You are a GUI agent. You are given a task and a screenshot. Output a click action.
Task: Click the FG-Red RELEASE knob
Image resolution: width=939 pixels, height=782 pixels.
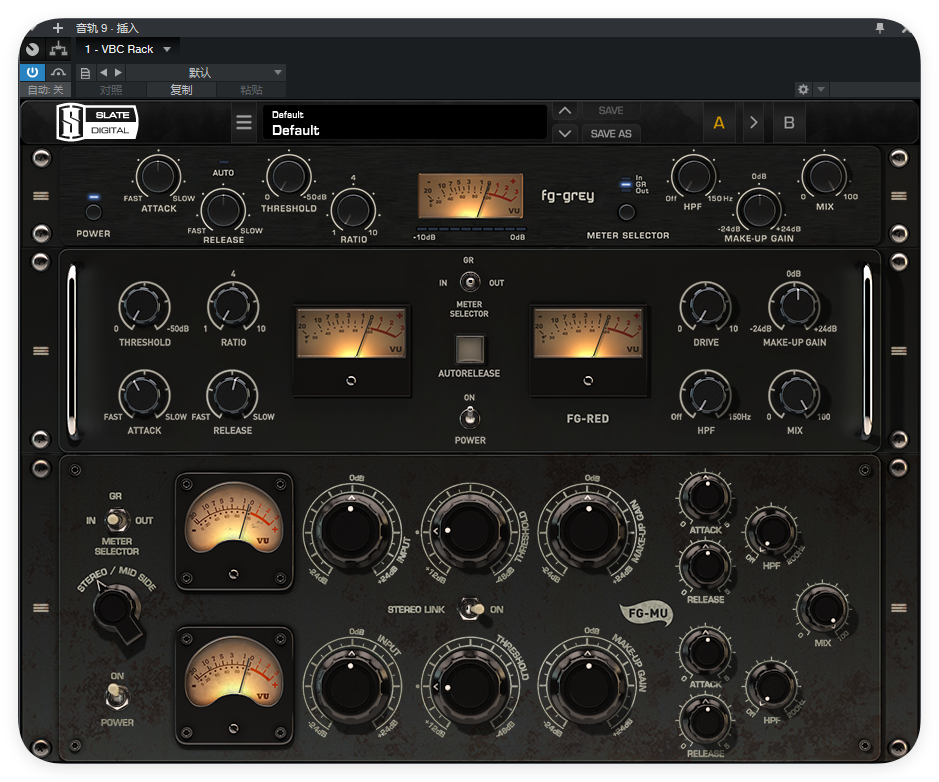tap(232, 394)
